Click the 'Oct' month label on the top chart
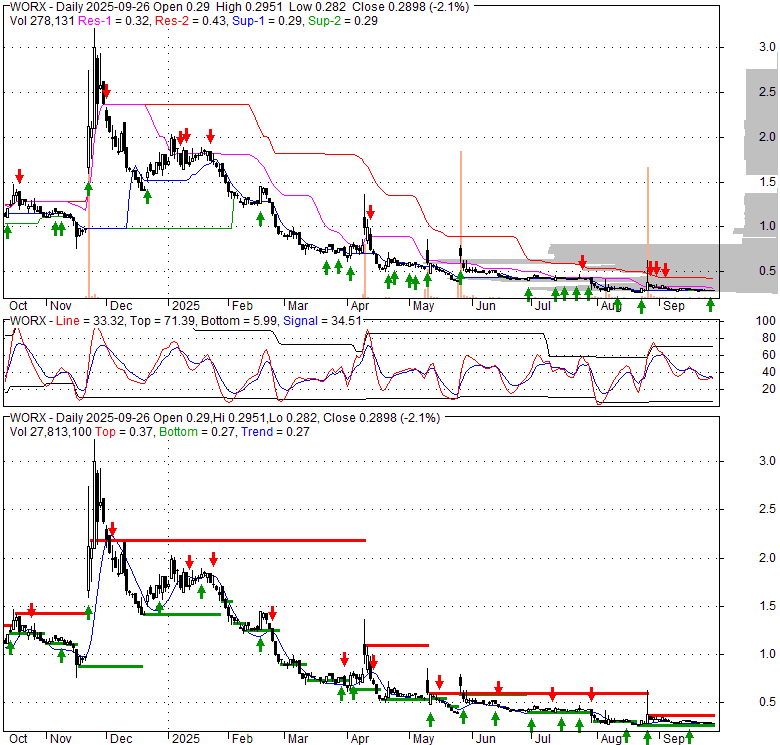Screen dimensions: 780x745 18,306
